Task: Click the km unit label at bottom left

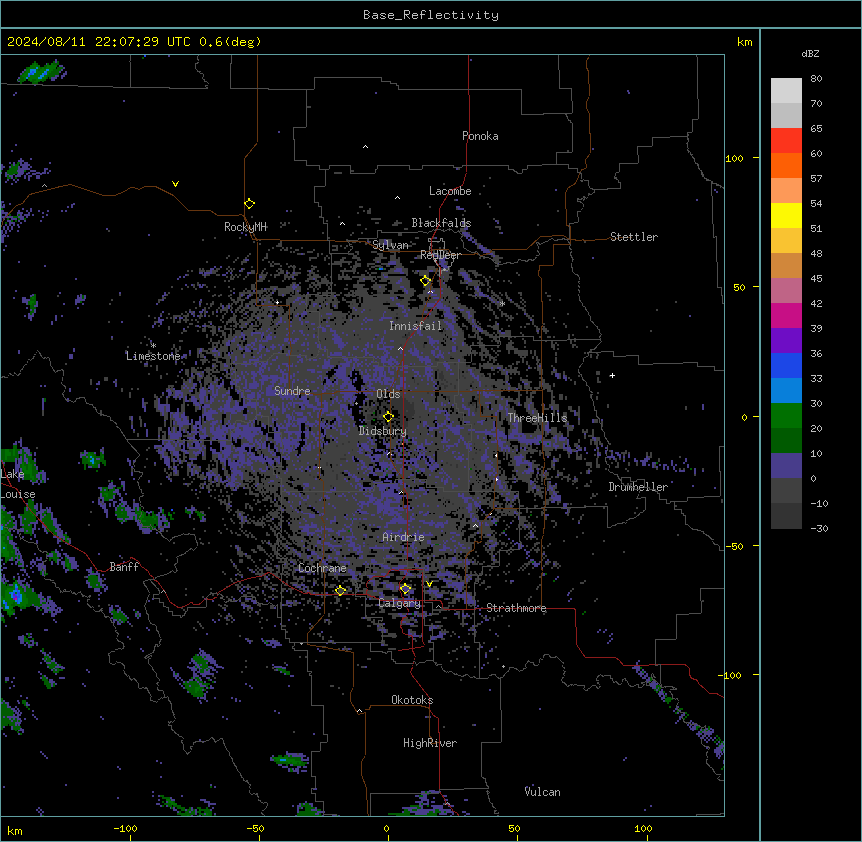Action: (x=15, y=830)
